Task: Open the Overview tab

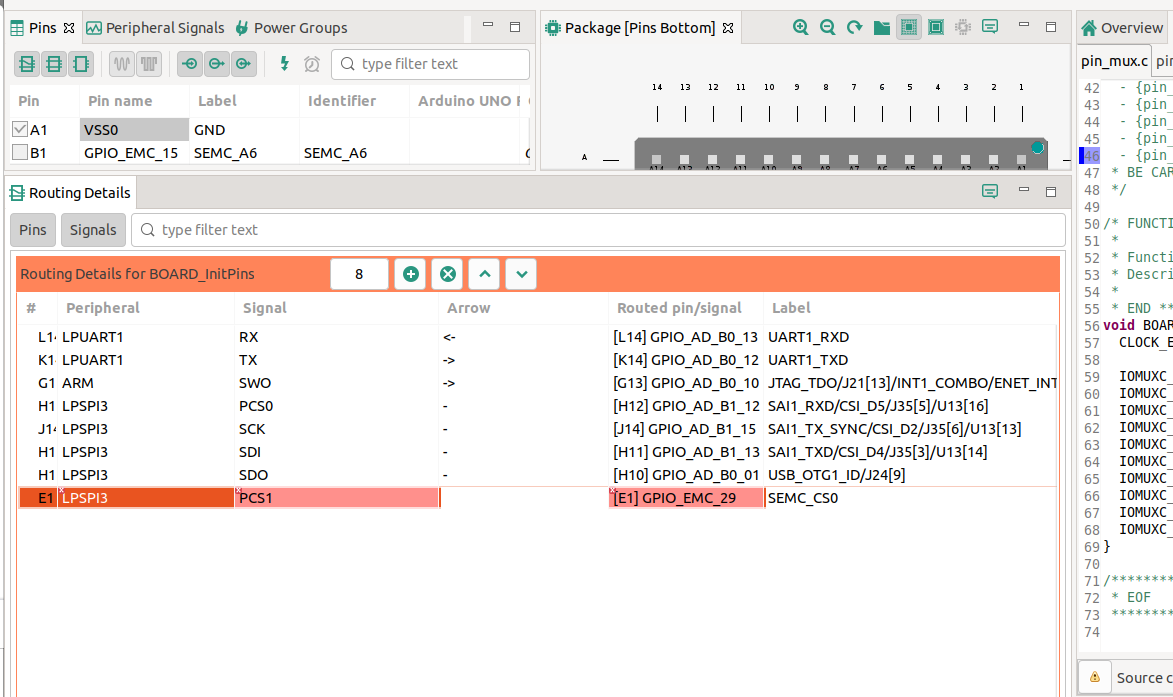Action: tap(1122, 28)
